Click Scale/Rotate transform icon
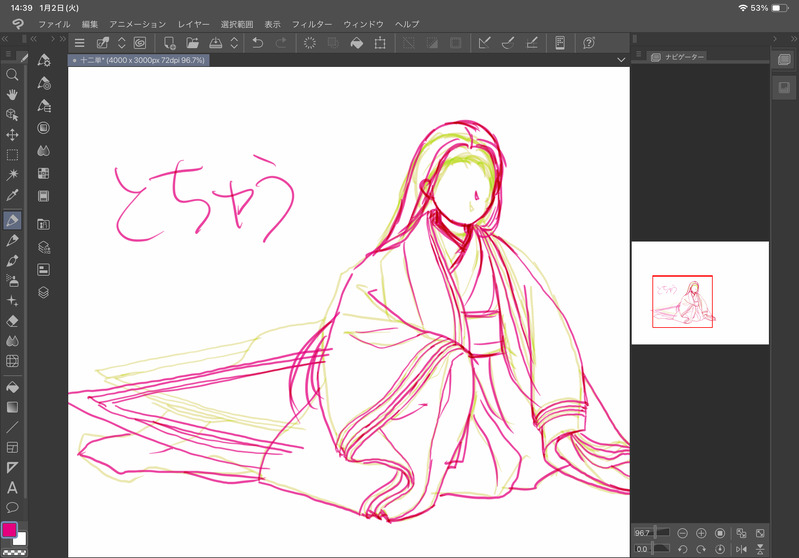799x558 pixels. tap(380, 43)
